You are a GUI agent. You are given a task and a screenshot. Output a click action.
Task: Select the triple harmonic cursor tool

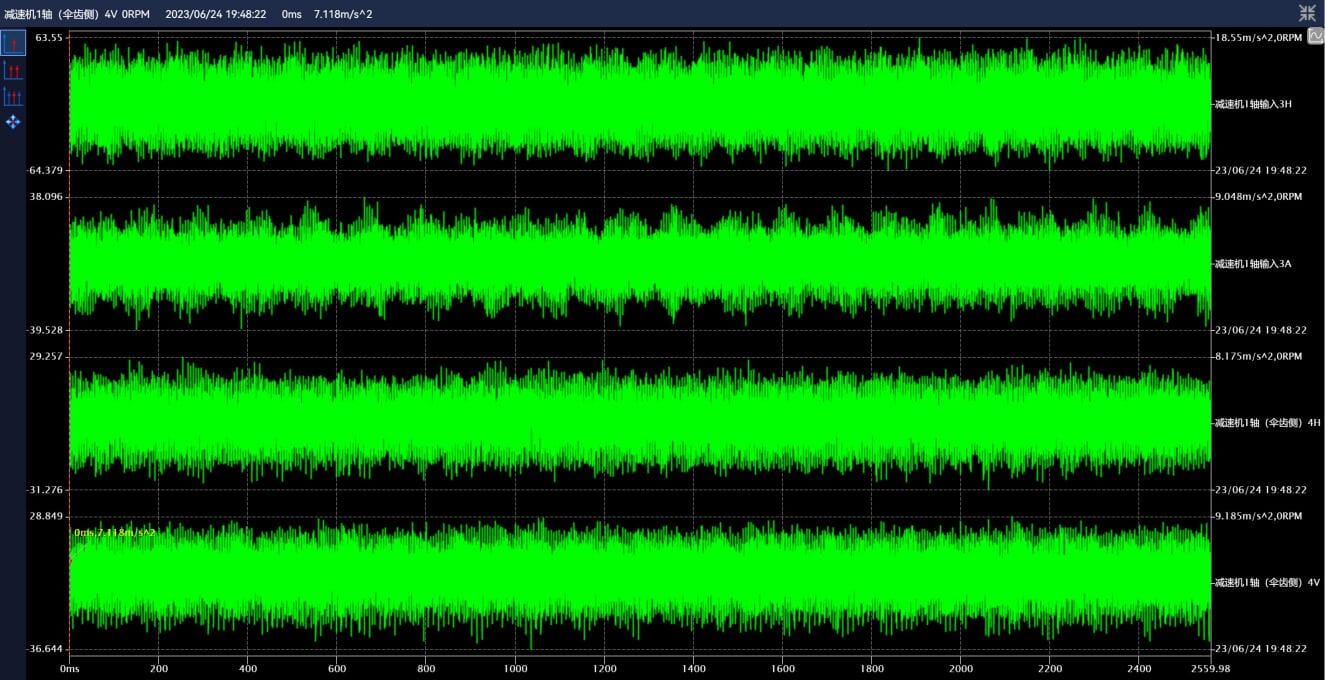point(13,96)
